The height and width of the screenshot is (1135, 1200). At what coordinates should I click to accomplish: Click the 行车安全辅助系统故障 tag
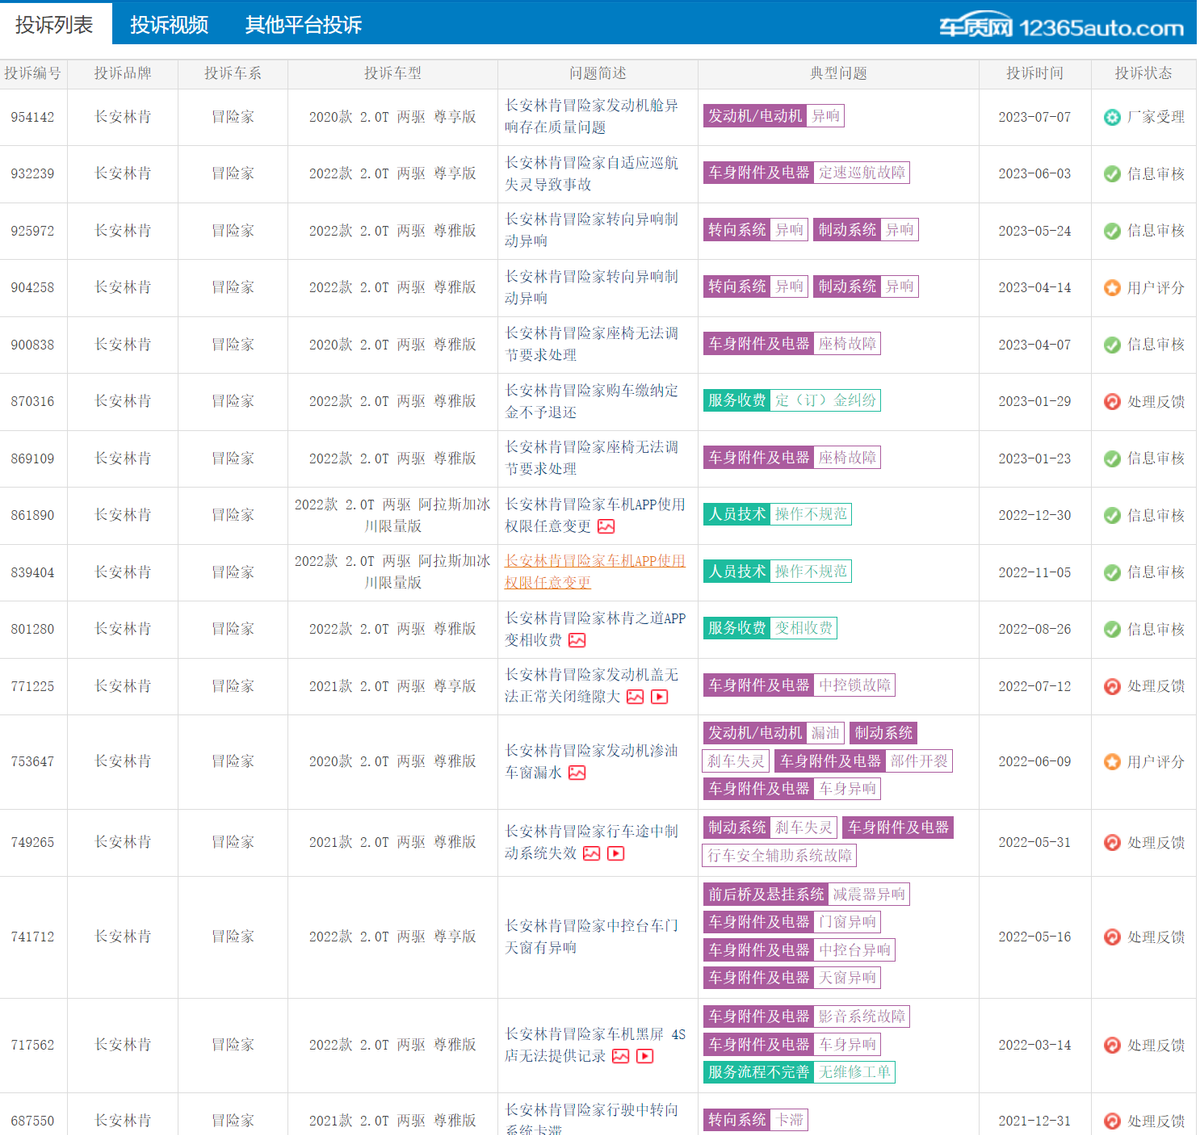point(780,856)
